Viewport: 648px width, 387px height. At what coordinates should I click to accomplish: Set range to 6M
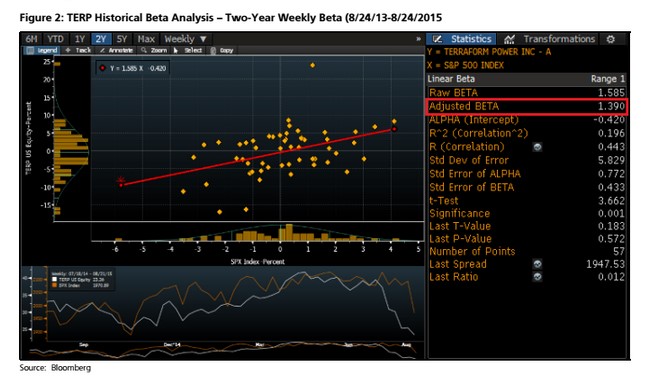31,39
